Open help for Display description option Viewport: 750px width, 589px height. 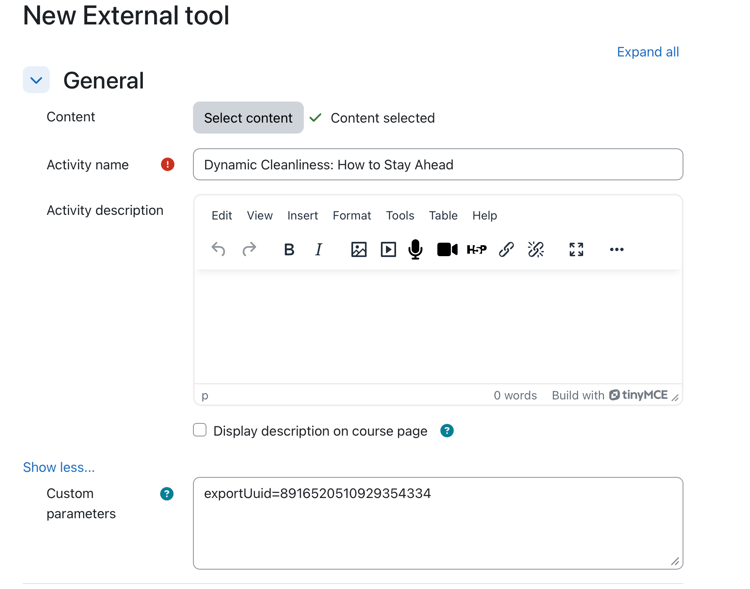pos(447,431)
